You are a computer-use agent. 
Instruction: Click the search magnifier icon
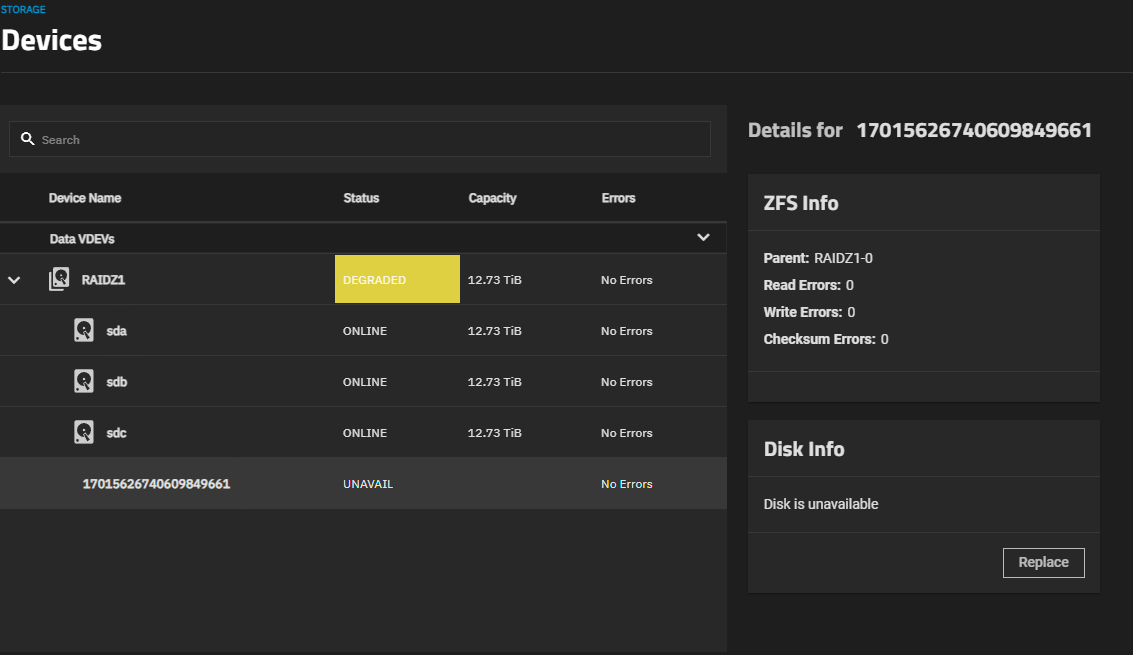tap(27, 139)
